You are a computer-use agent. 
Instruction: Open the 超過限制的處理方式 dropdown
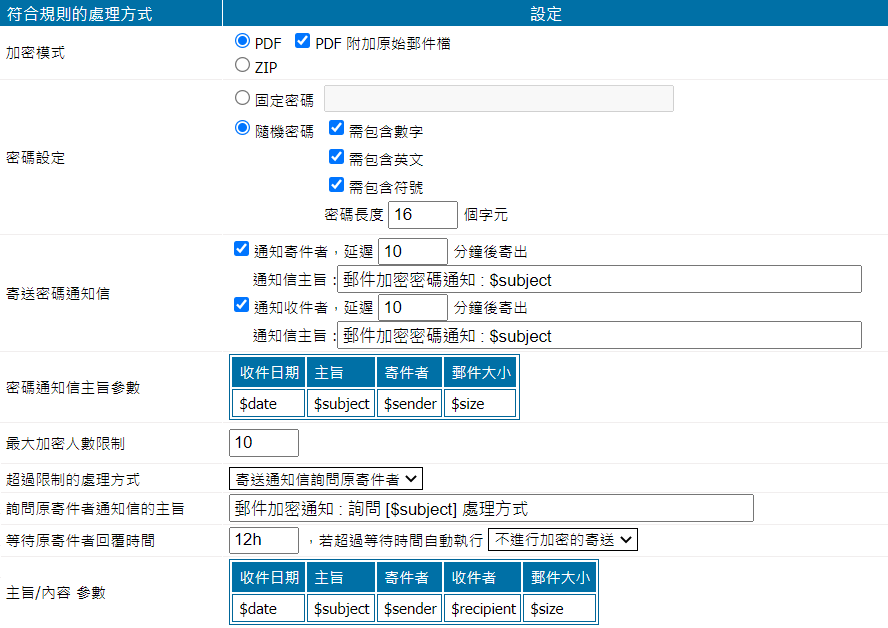pos(326,479)
